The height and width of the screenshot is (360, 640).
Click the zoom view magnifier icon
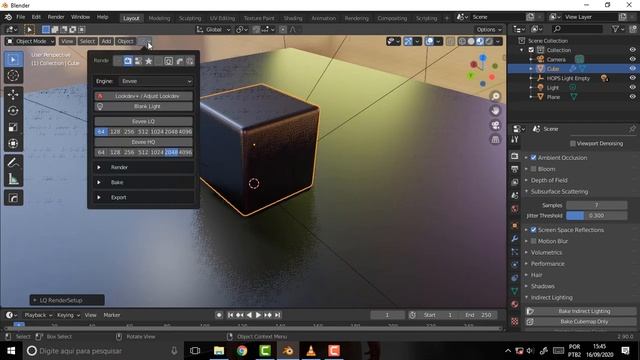(495, 96)
